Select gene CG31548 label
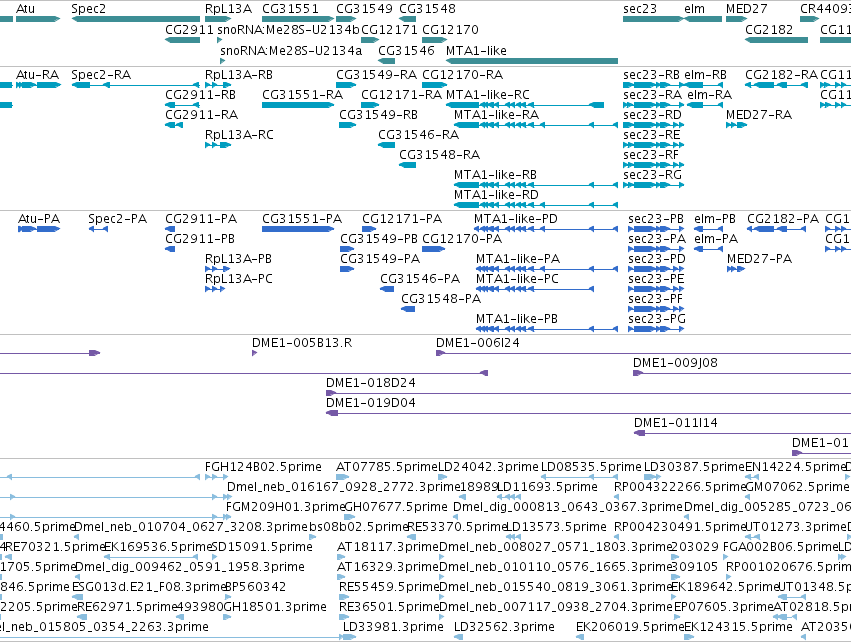The image size is (851, 642). click(428, 9)
